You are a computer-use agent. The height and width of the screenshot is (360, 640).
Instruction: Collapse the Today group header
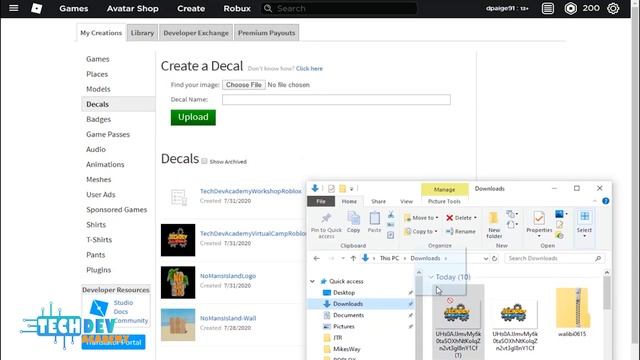431,277
